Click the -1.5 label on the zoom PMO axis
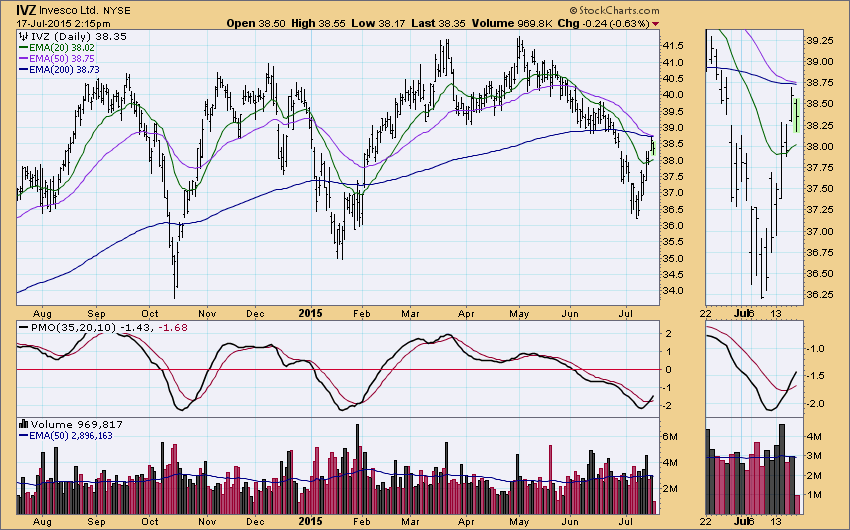This screenshot has width=850, height=530. pyautogui.click(x=816, y=376)
